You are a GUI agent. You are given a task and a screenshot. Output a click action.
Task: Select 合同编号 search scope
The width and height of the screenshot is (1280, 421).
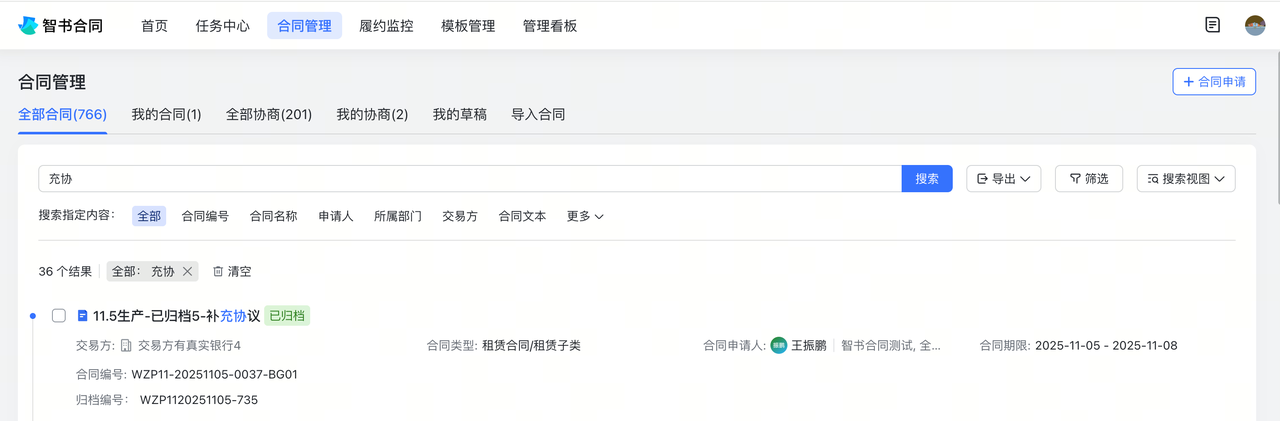coord(205,216)
